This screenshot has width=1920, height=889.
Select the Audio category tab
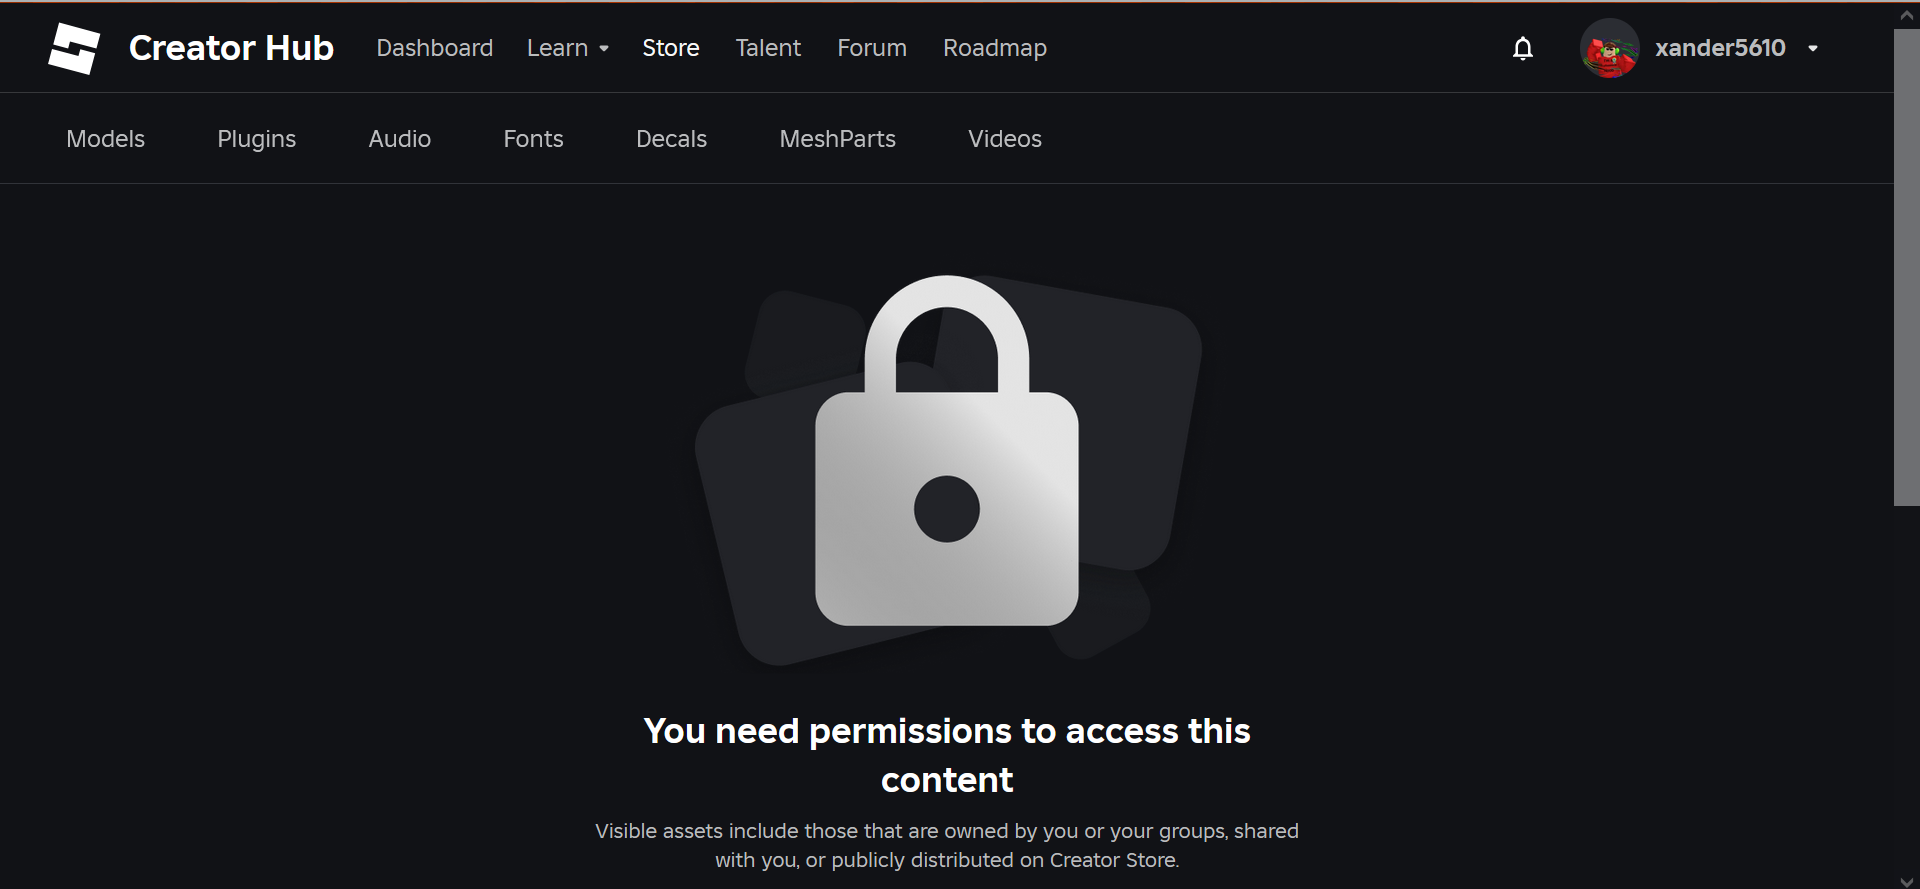400,139
